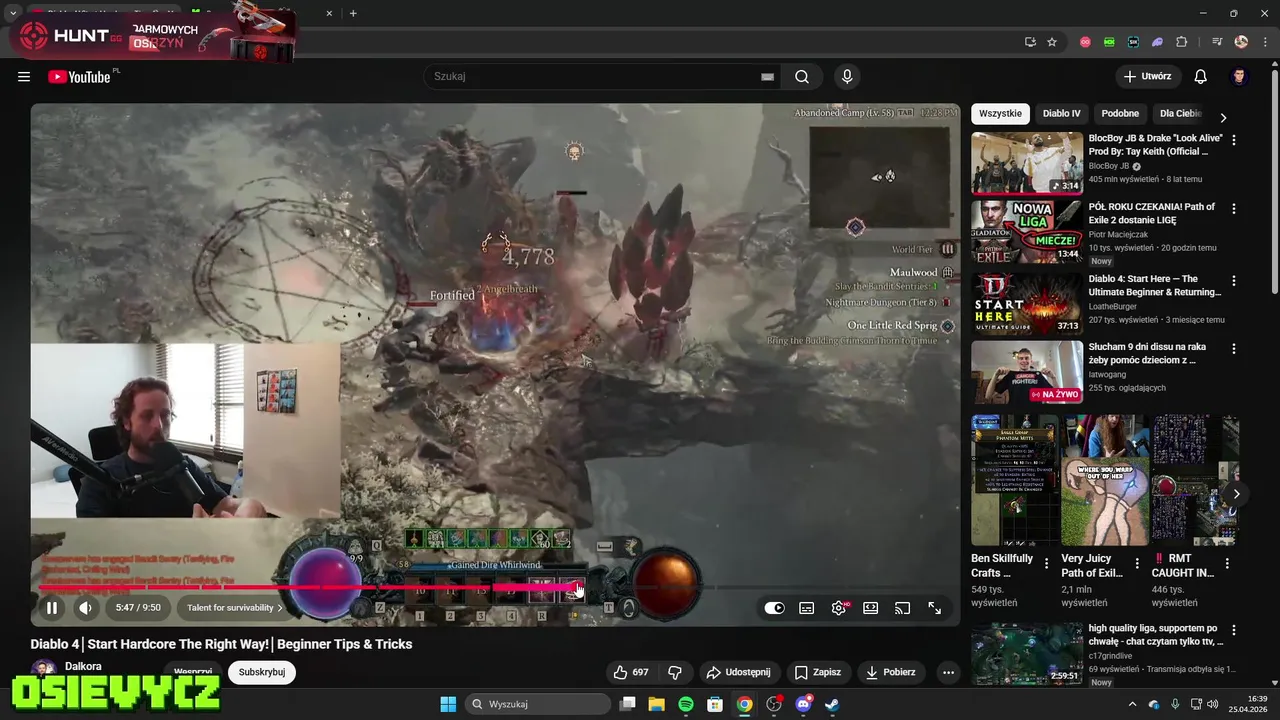Open Spotify from the taskbar

pyautogui.click(x=685, y=704)
